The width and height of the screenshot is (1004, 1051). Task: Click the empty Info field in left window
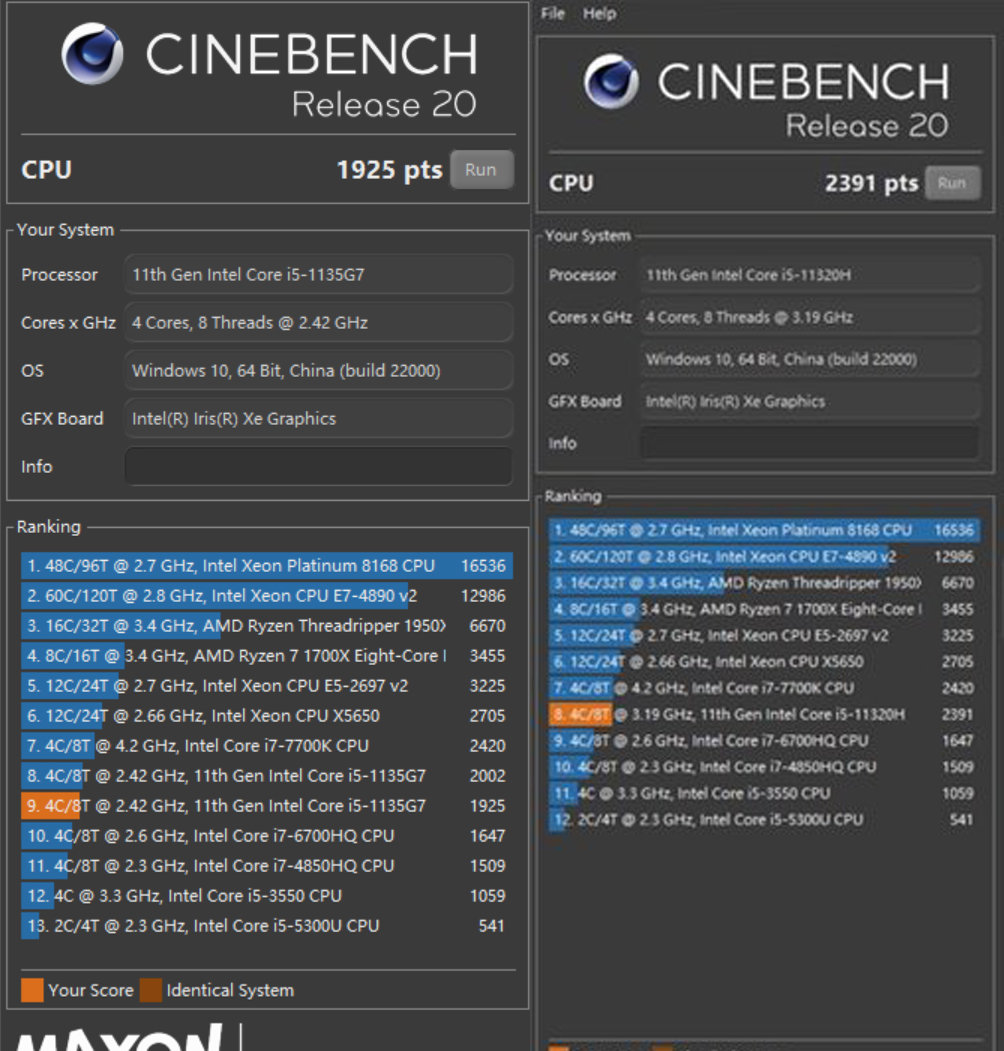point(318,467)
